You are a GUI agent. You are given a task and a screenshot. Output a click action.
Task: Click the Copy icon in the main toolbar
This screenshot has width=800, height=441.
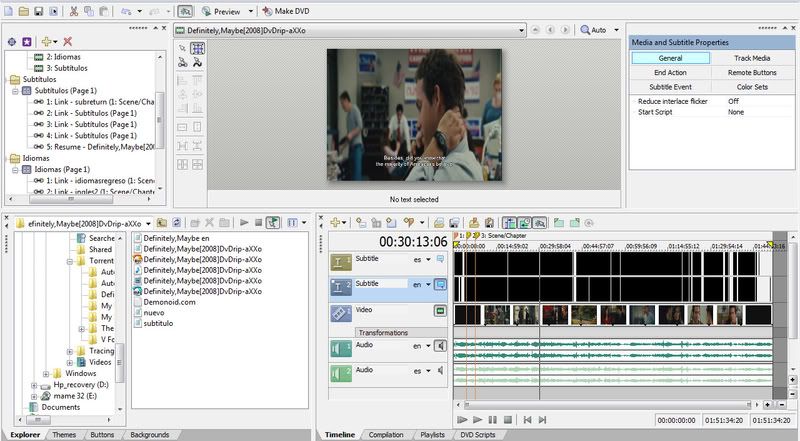pyautogui.click(x=89, y=11)
